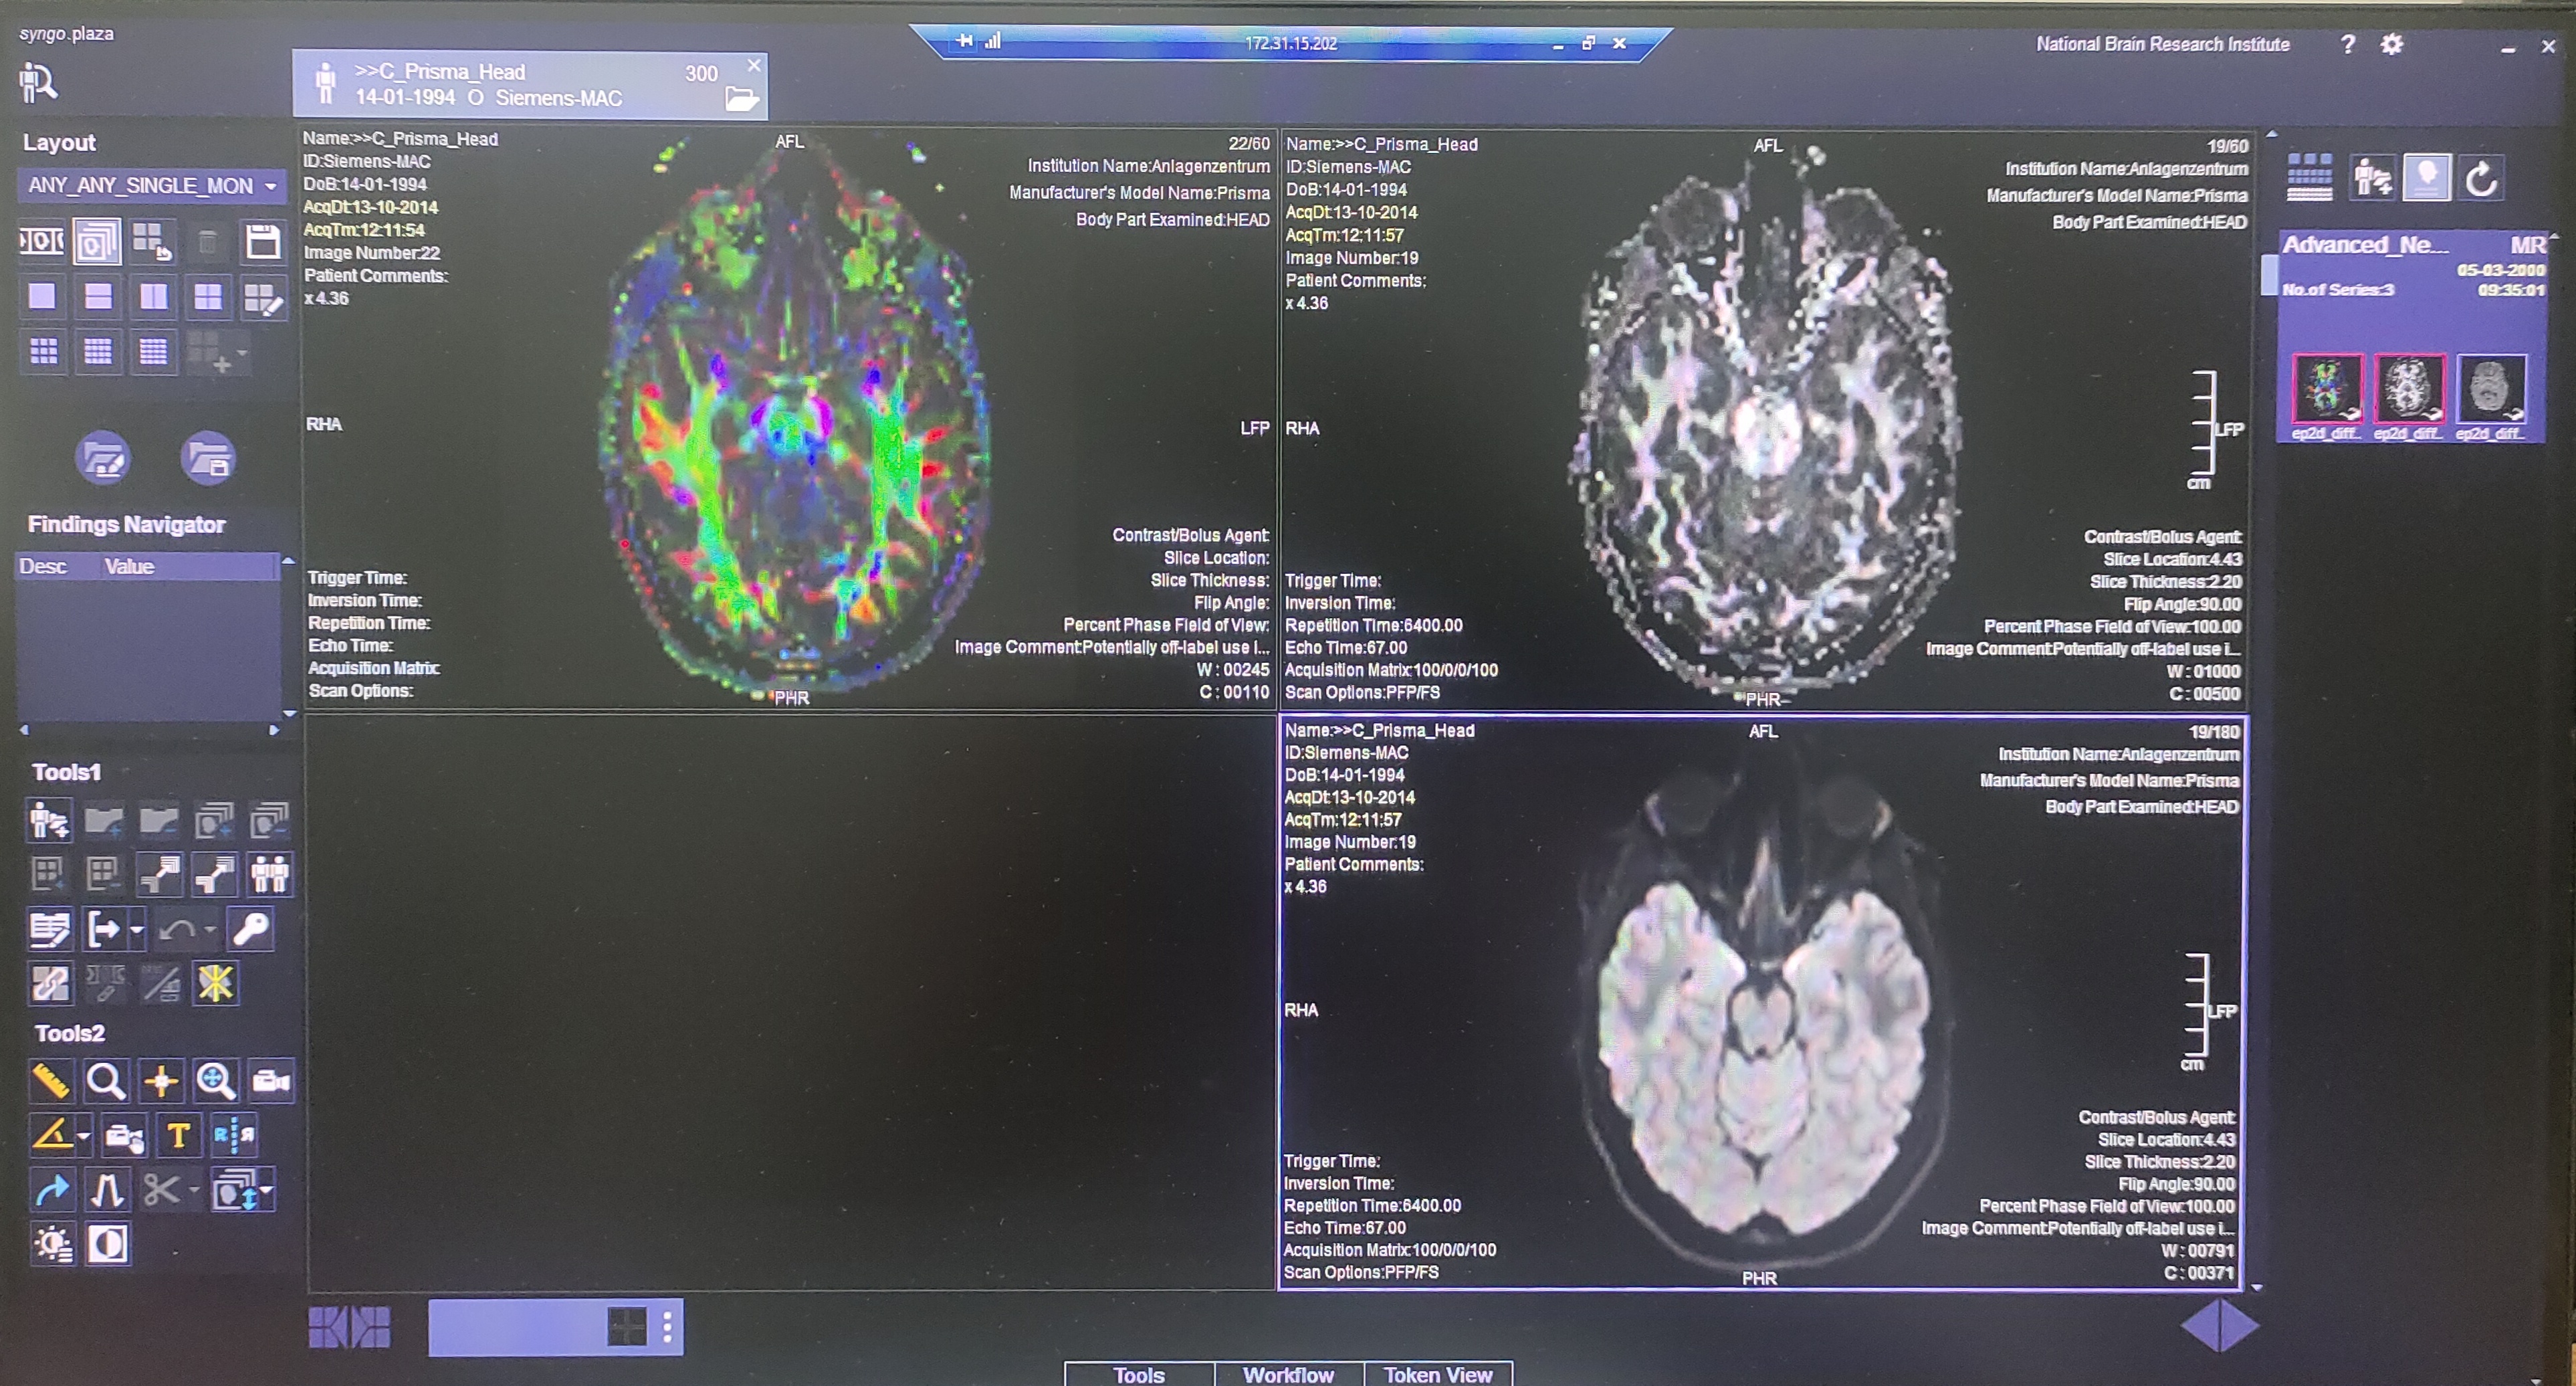Image resolution: width=2576 pixels, height=1386 pixels.
Task: Click the yellow text annotation T tool
Action: 178,1136
